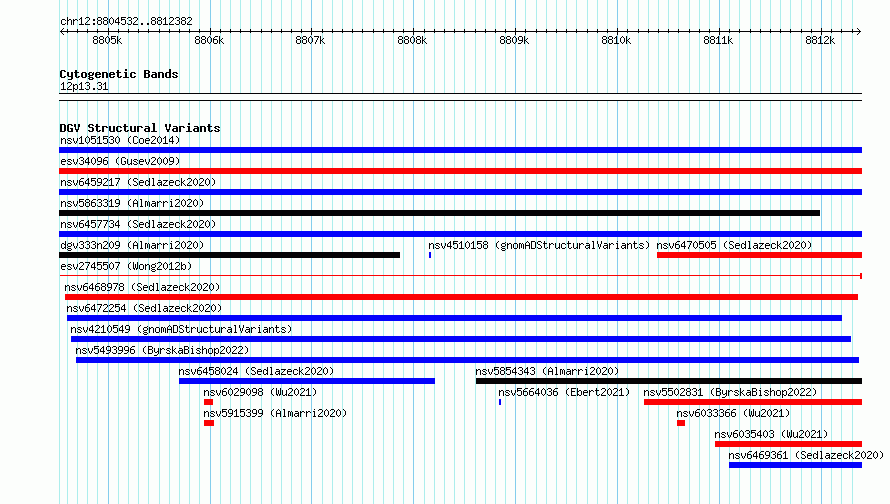Select the blue nsv6459217 variant bar
The width and height of the screenshot is (890, 504).
460,192
